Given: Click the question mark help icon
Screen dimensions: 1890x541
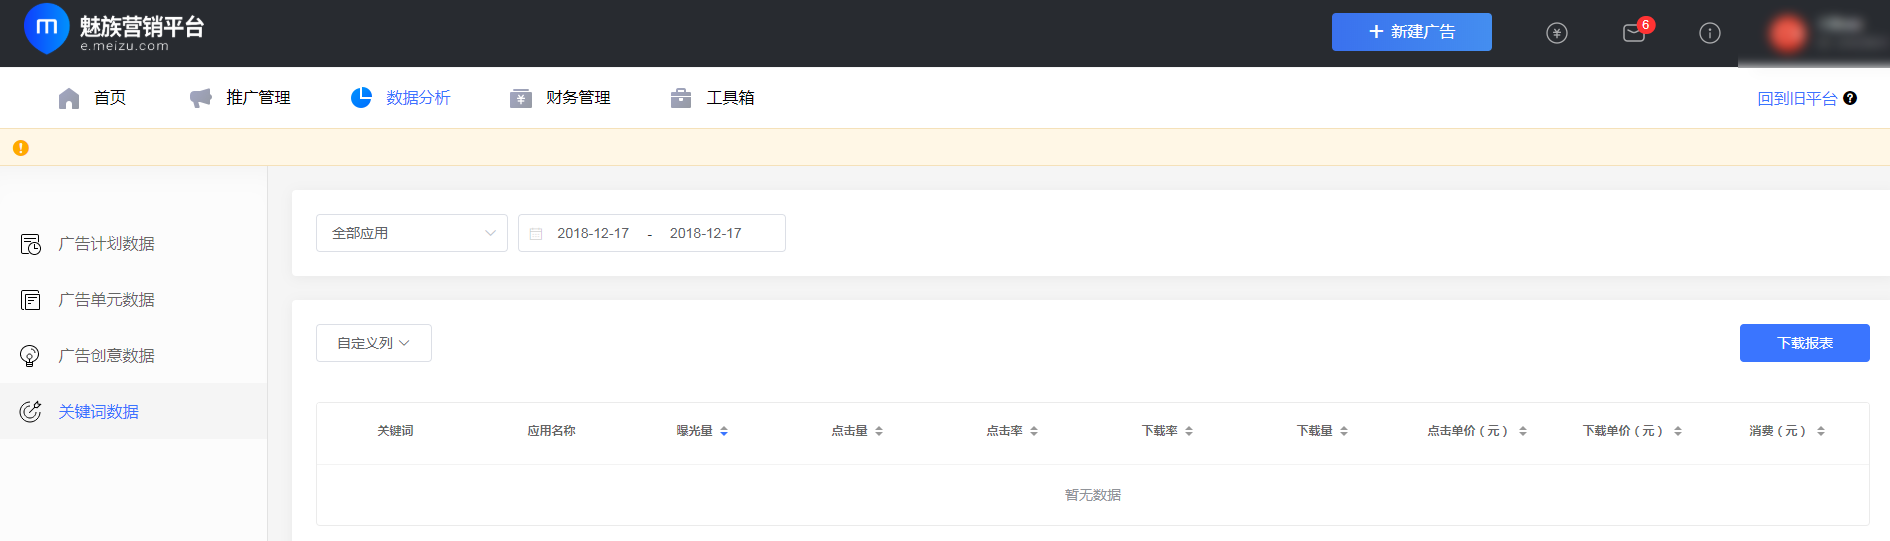Looking at the screenshot, I should click(x=1850, y=98).
